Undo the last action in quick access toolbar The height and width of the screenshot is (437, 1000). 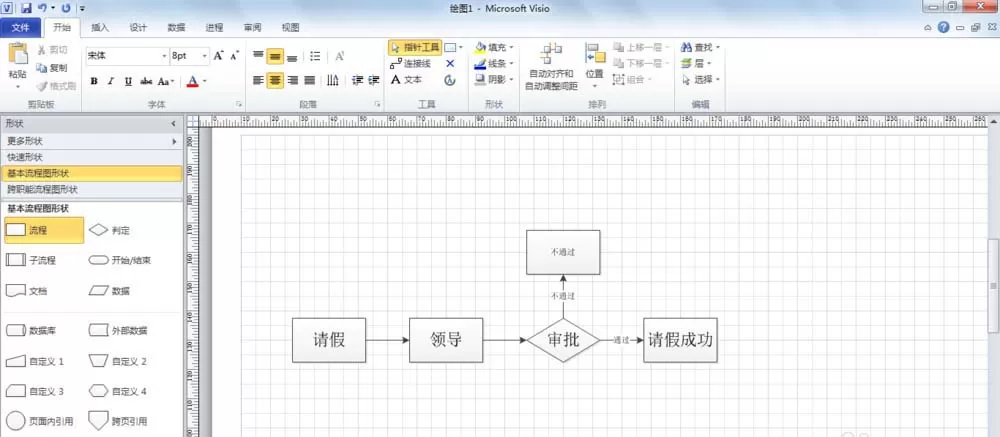(42, 8)
